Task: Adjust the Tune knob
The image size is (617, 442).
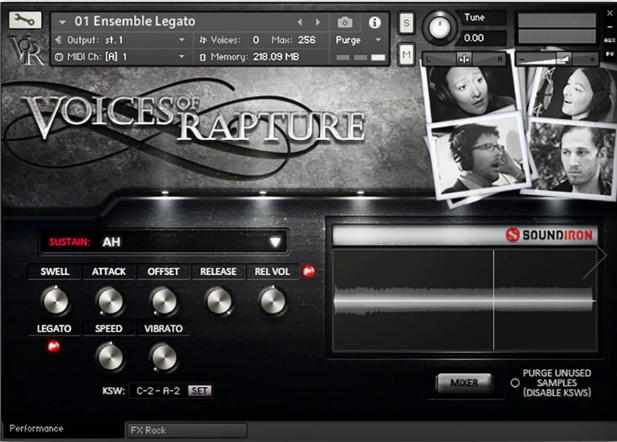Action: [439, 27]
